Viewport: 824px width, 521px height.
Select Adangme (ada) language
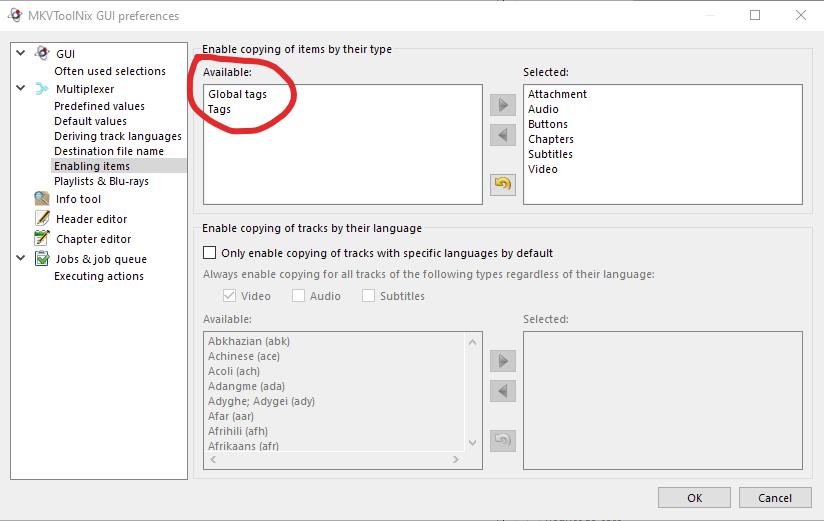[246, 386]
